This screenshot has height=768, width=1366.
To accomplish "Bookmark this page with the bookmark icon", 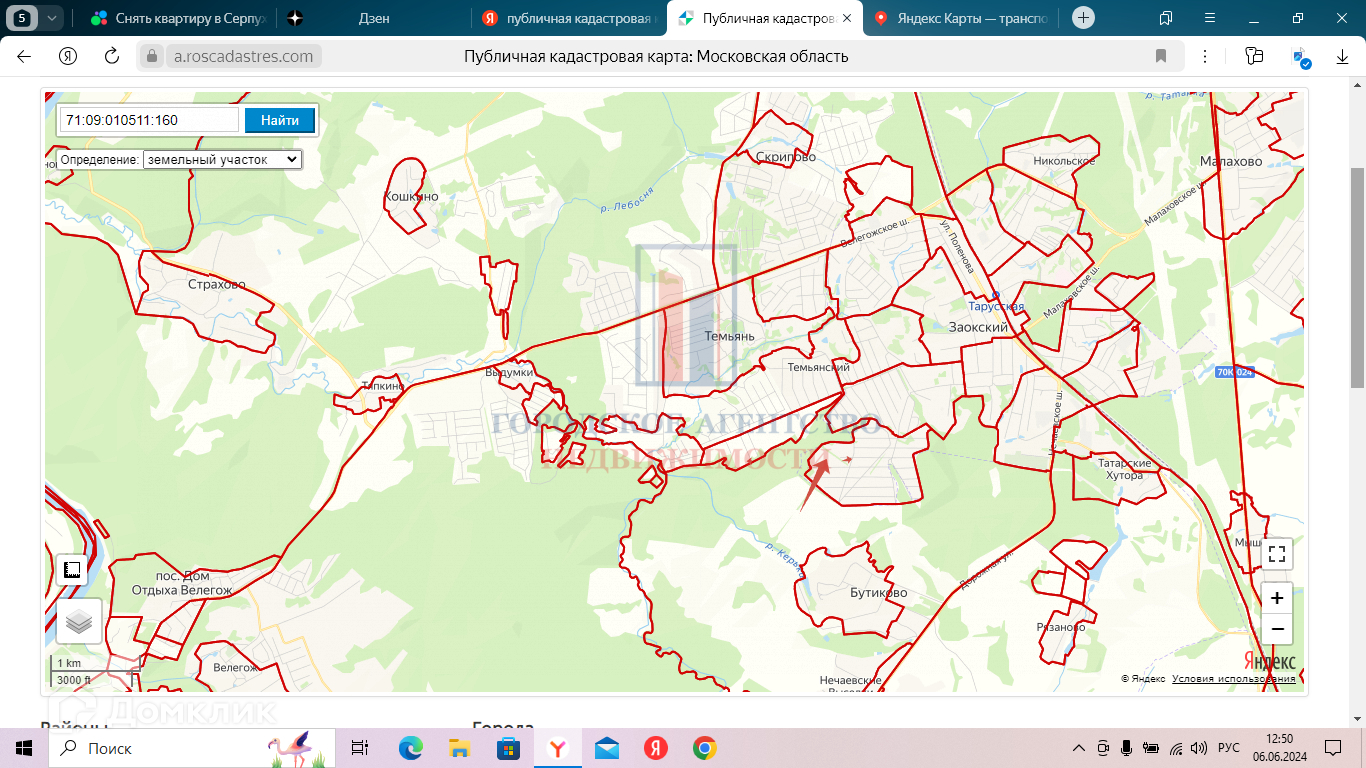I will [x=1161, y=57].
